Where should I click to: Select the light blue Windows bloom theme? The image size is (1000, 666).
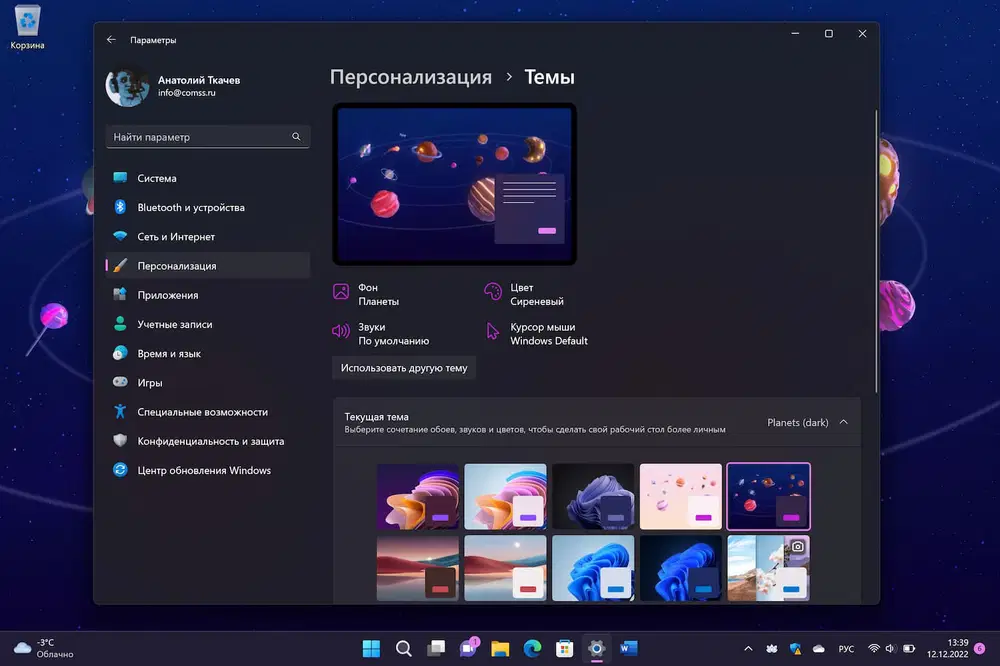point(593,568)
